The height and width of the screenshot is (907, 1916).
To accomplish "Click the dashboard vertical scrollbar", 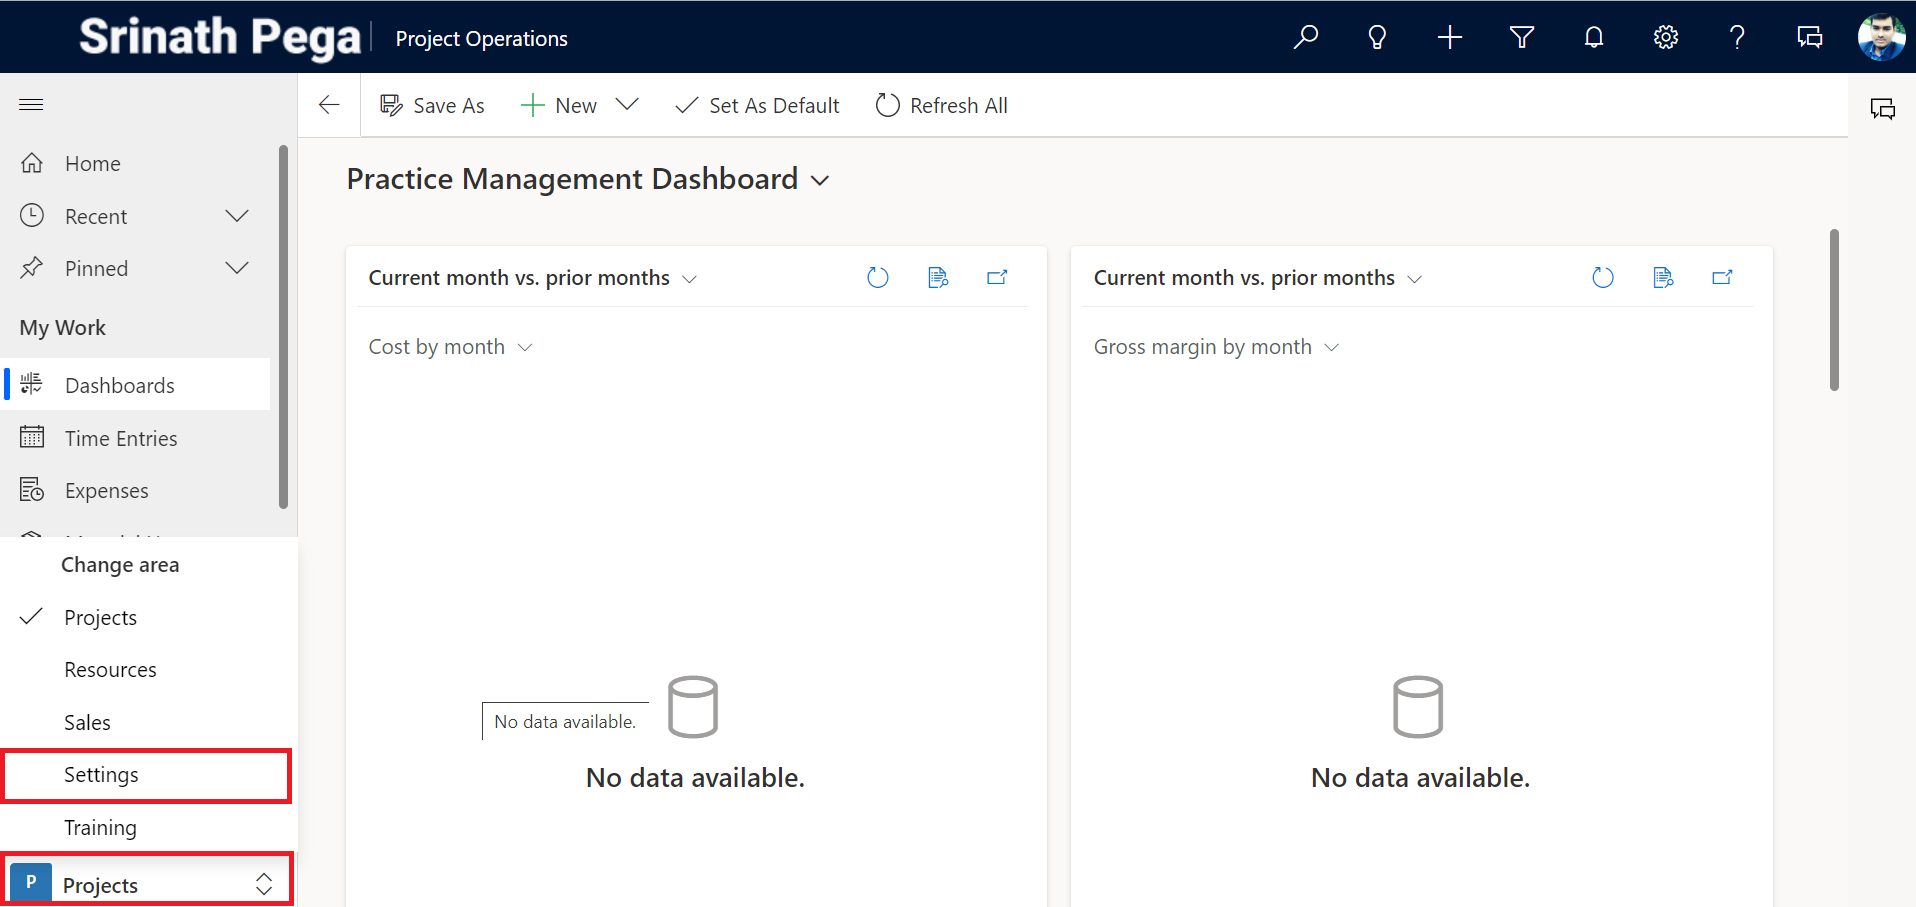I will [1833, 310].
